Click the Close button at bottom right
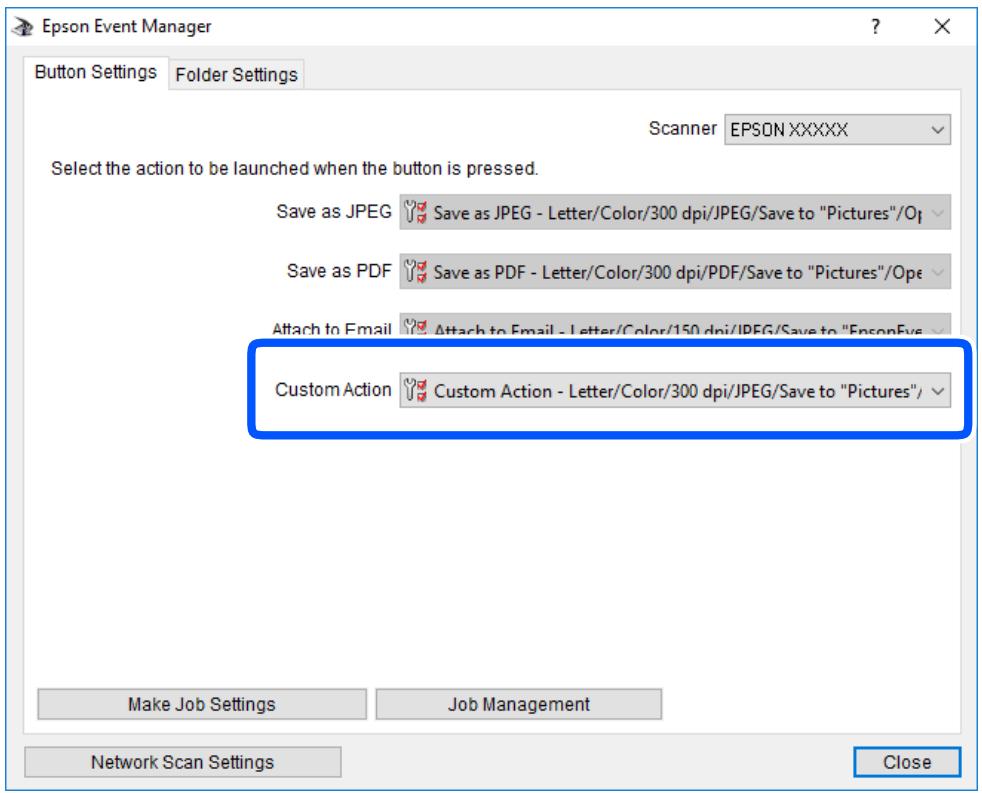The width and height of the screenshot is (982, 793). point(907,762)
